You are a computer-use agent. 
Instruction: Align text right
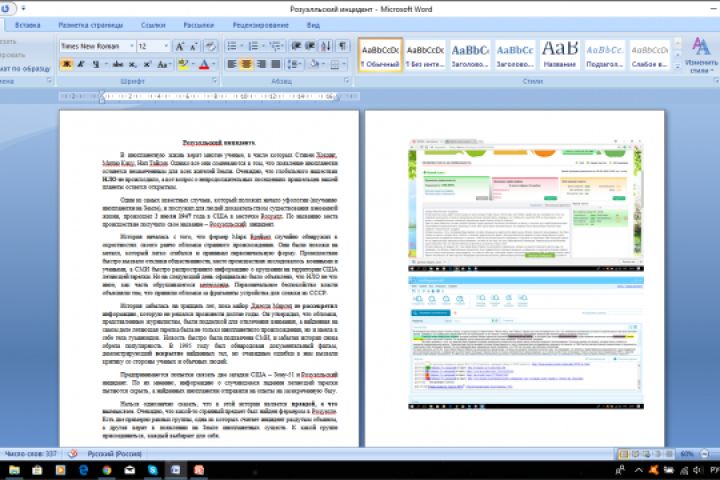[261, 64]
